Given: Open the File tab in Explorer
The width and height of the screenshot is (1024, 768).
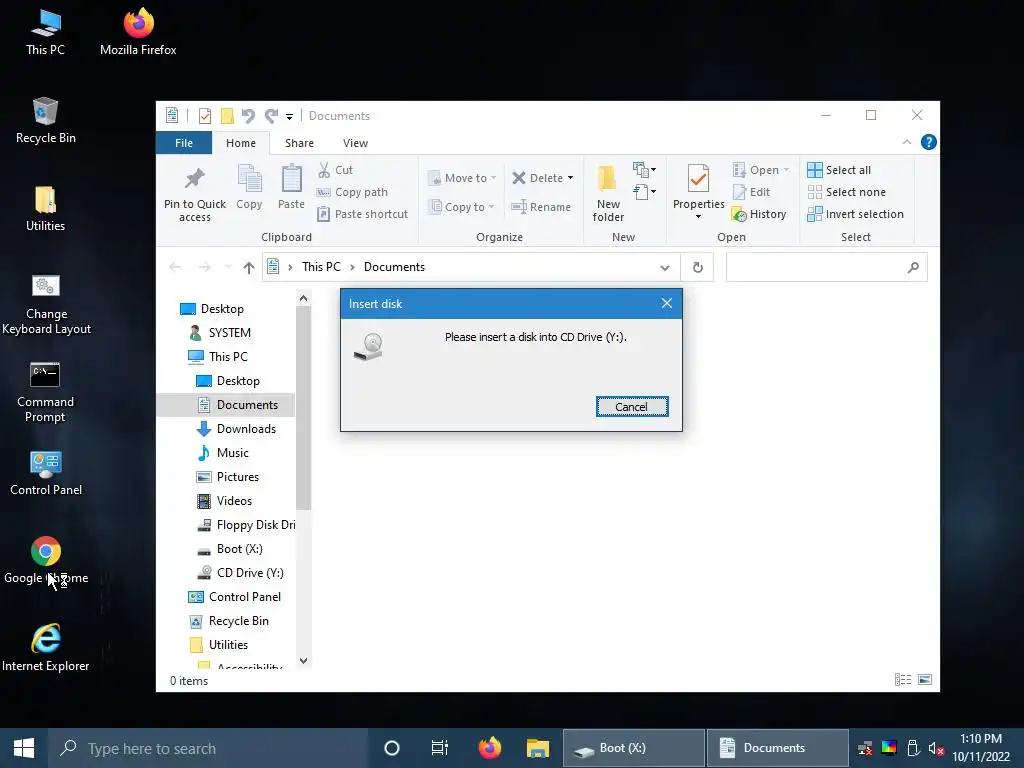Looking at the screenshot, I should click(x=184, y=143).
